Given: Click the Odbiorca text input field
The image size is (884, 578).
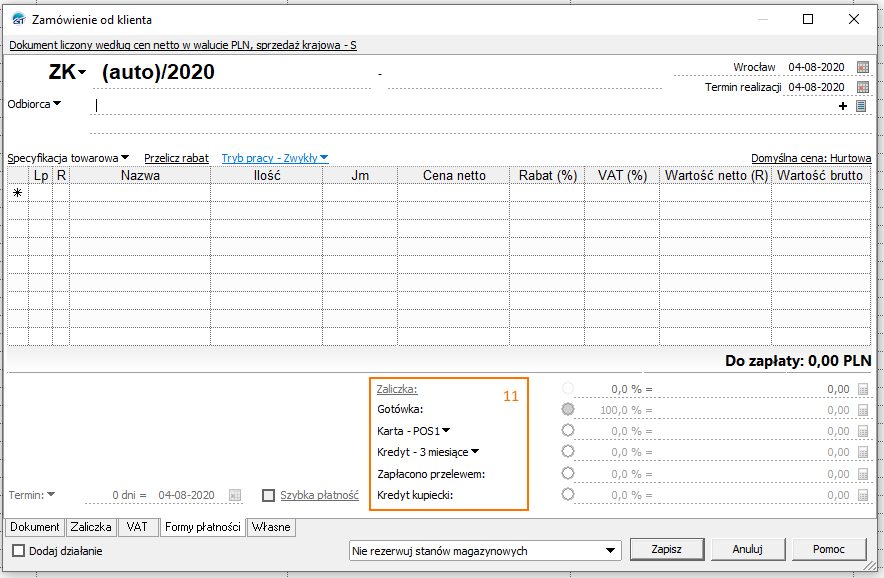Looking at the screenshot, I should coord(460,106).
